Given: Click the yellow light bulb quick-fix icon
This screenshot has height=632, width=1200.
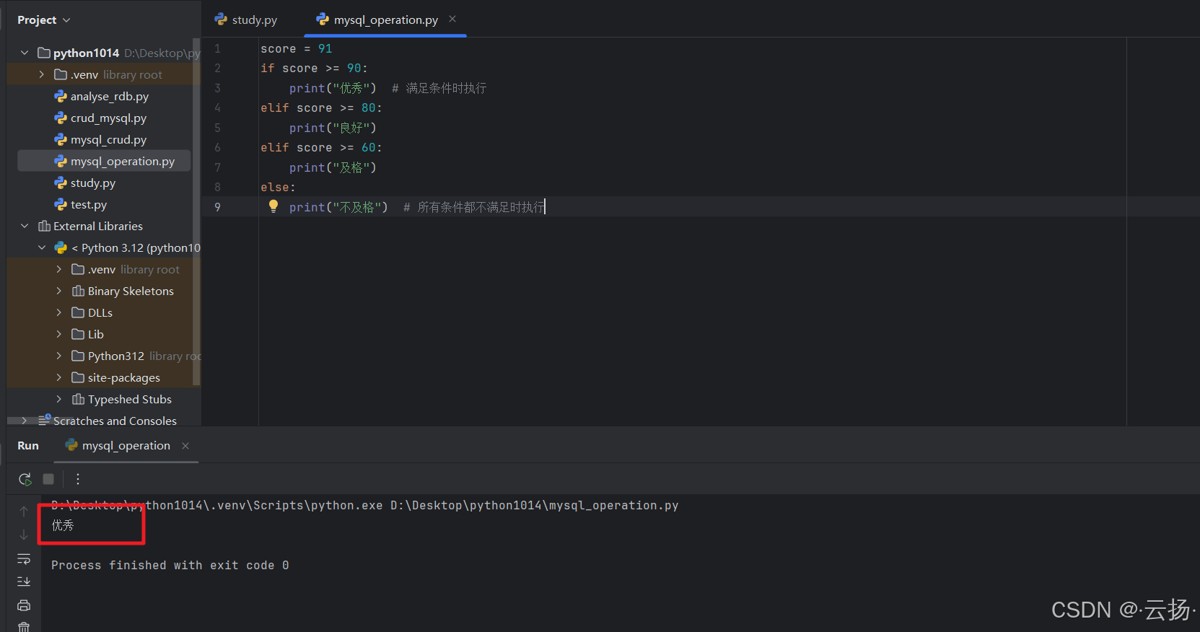Looking at the screenshot, I should 273,207.
